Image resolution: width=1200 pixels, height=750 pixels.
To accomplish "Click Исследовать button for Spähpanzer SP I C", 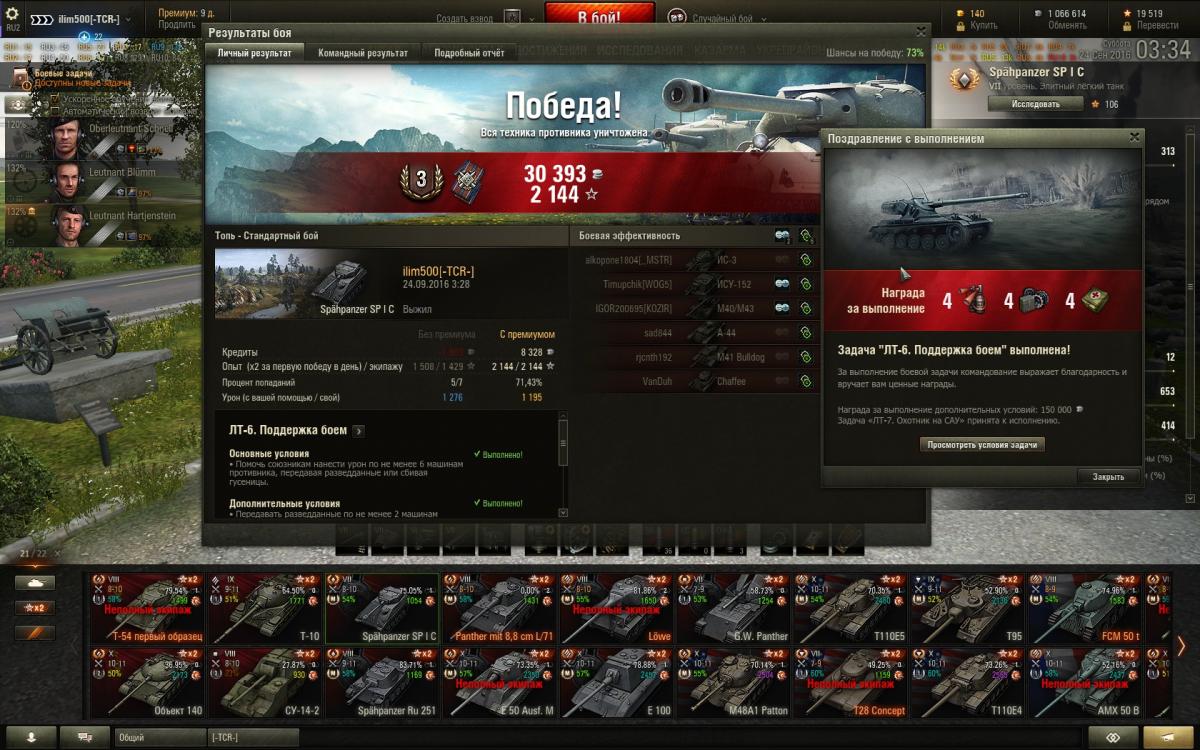I will coord(1036,103).
